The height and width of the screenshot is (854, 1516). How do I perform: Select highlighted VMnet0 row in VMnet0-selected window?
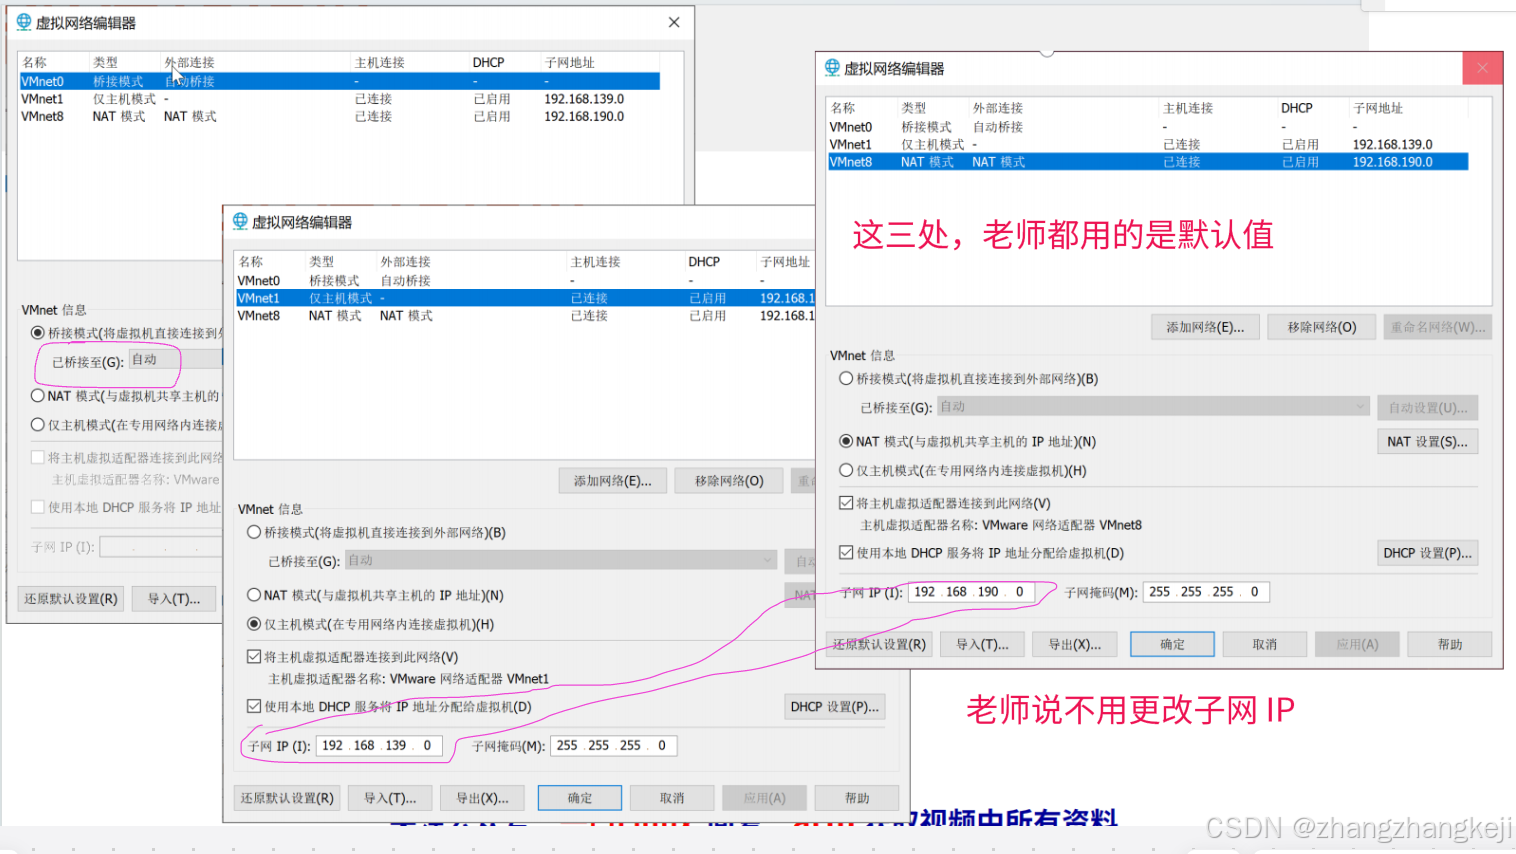point(340,81)
